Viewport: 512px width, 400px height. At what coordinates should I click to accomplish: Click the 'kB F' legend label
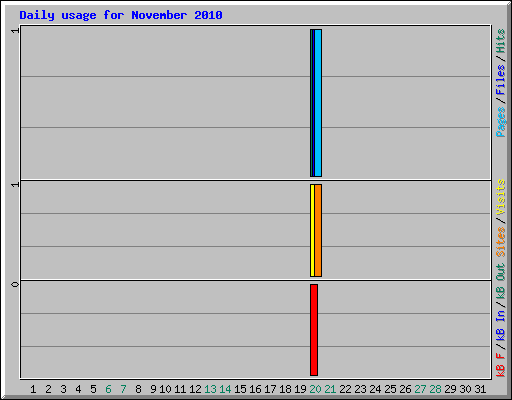pos(501,365)
